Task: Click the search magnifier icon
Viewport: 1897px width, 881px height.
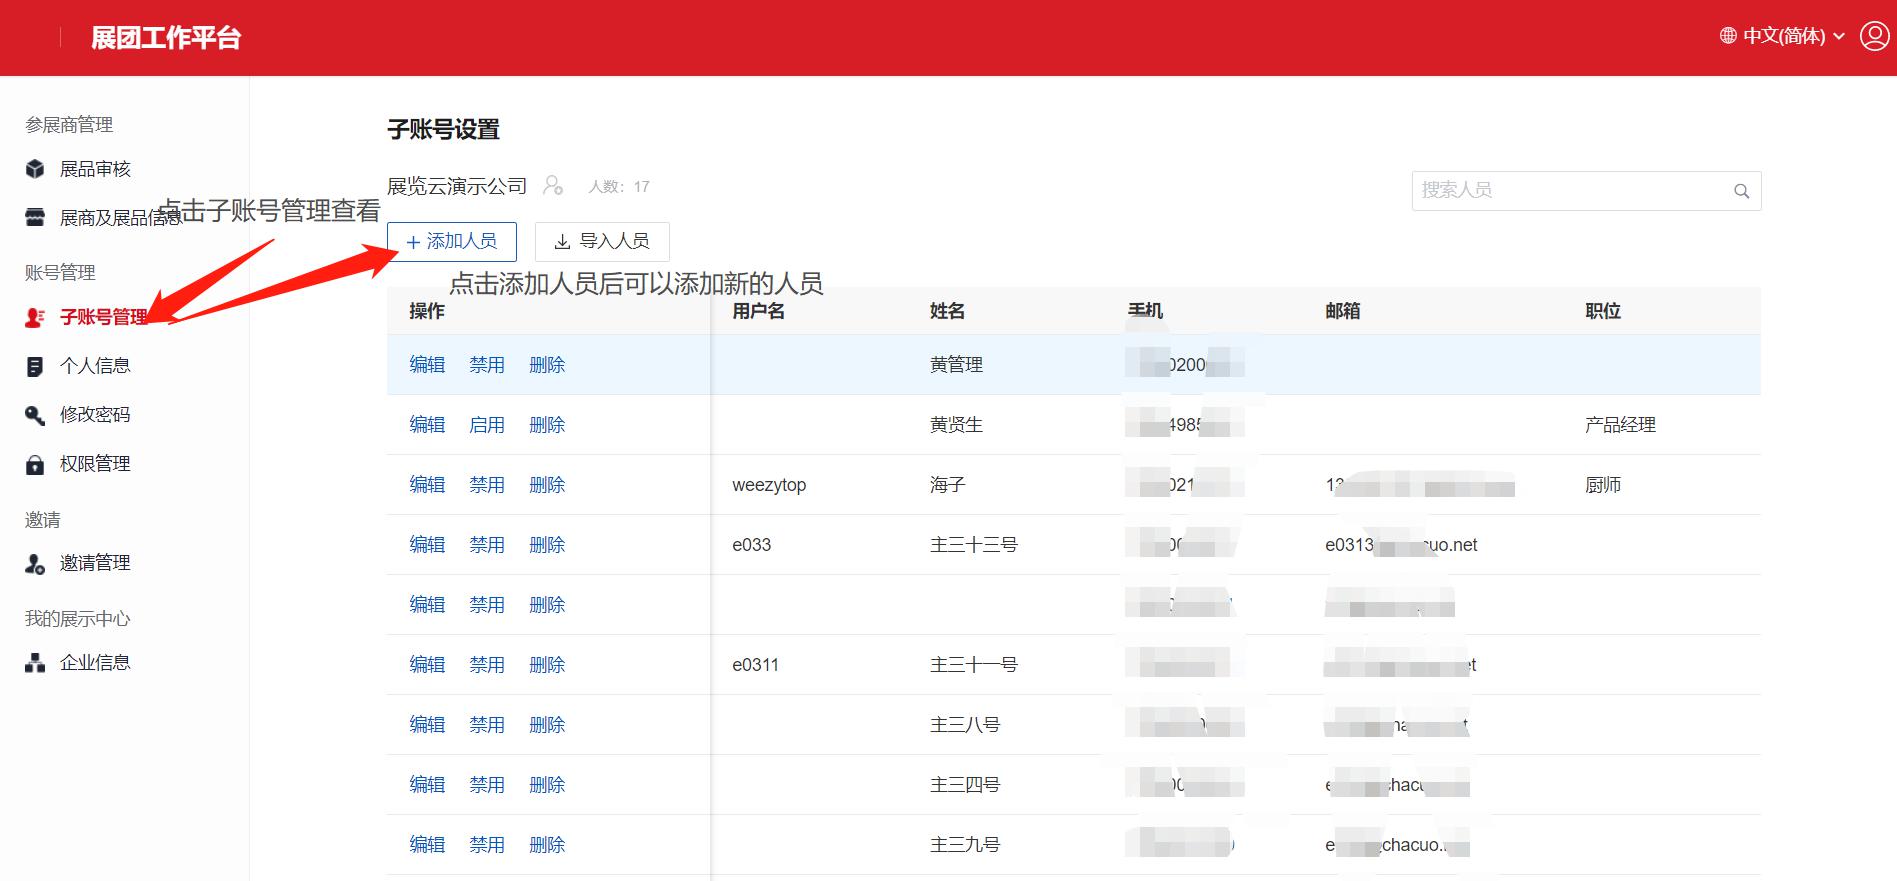Action: click(1741, 191)
